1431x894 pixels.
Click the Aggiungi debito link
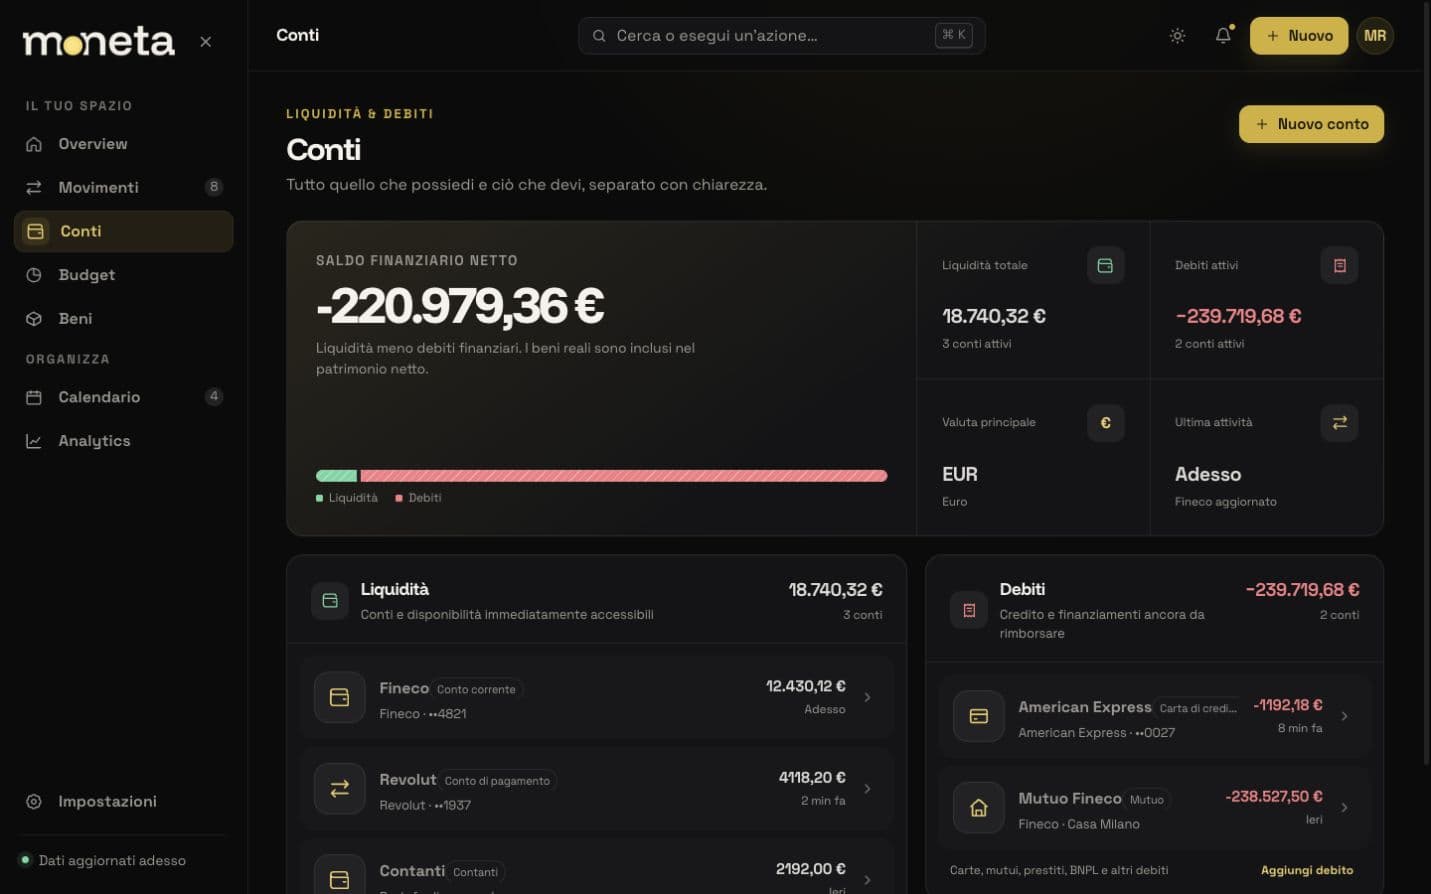coord(1307,870)
